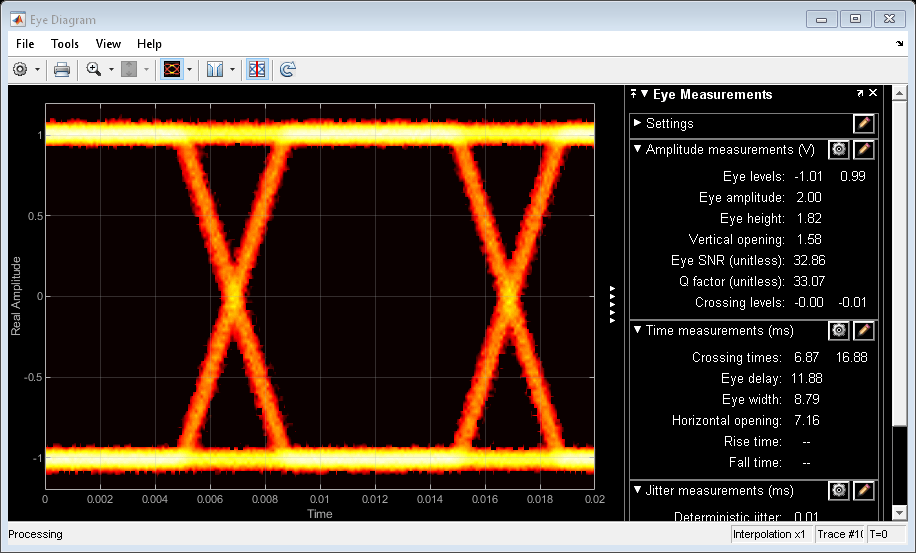Viewport: 916px width, 553px height.
Task: Click the Time axis label
Action: click(x=320, y=514)
